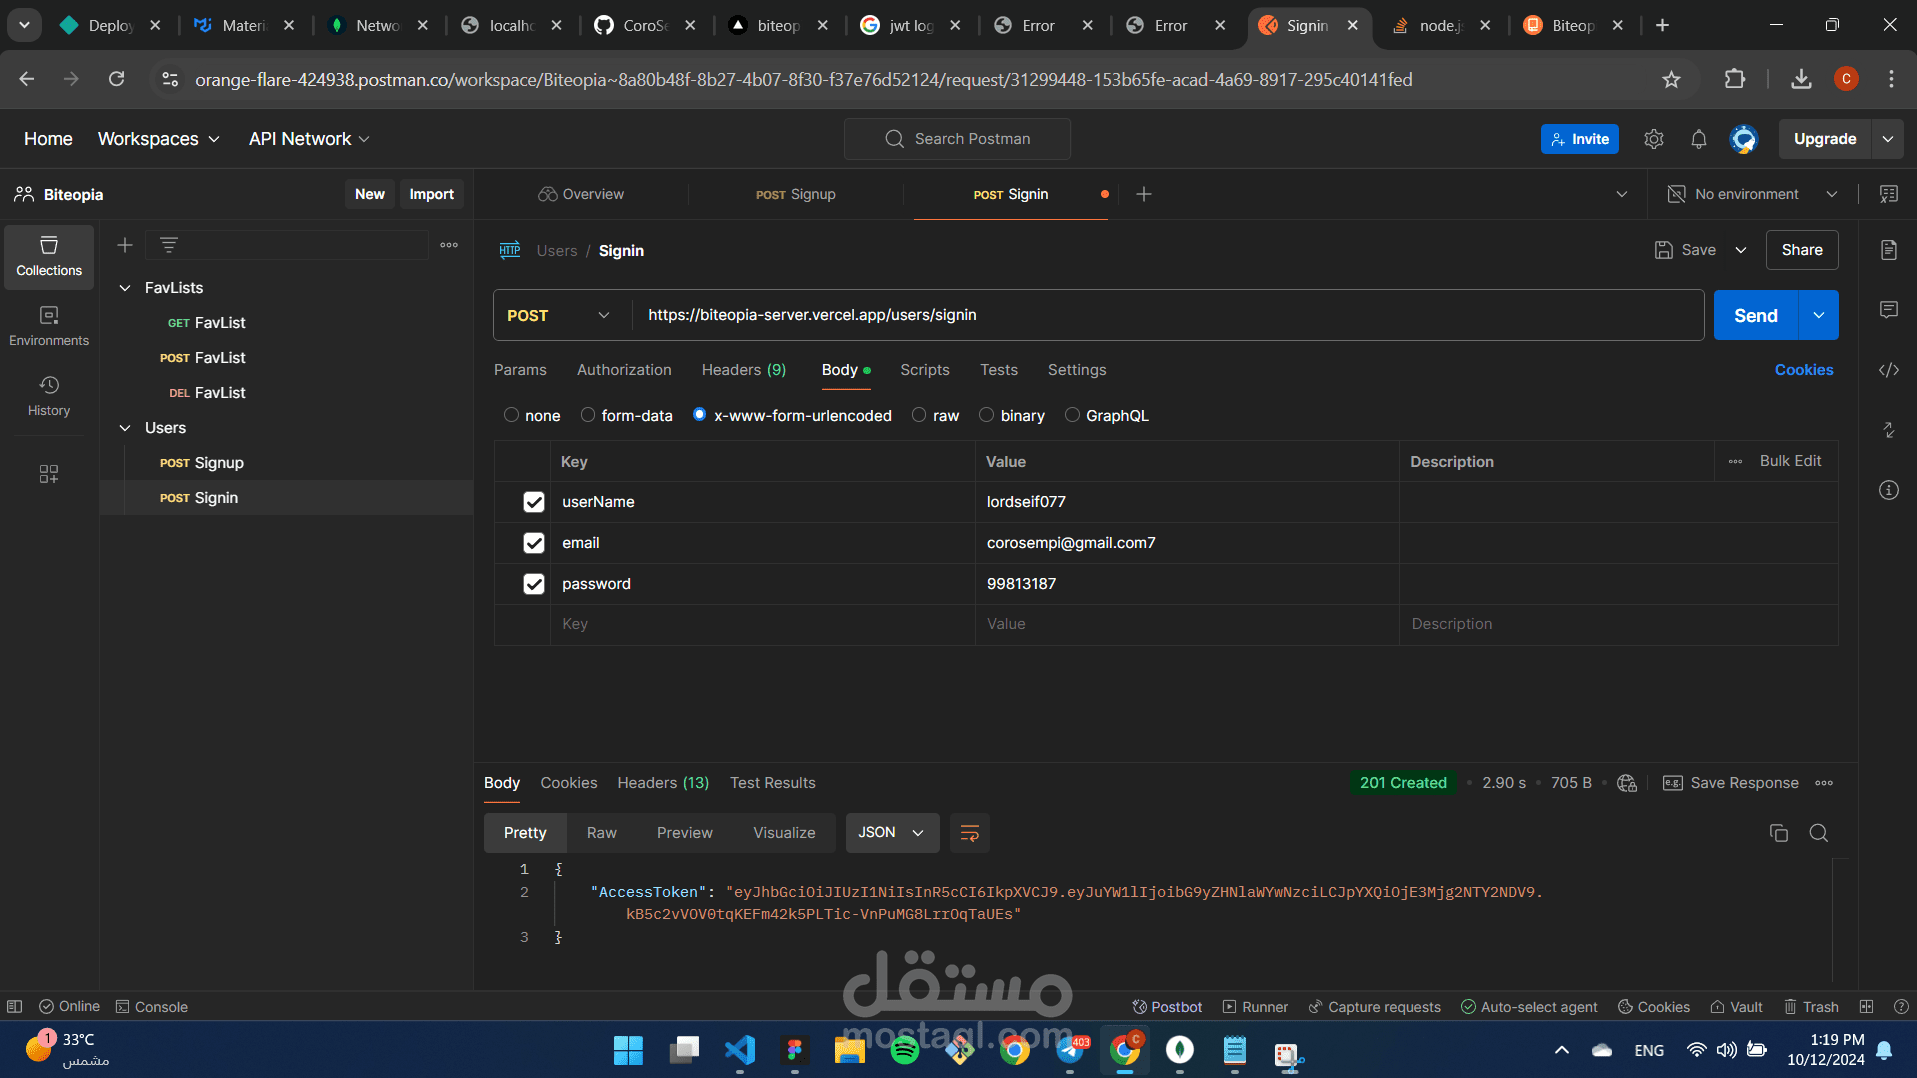Select x-www-form-urlencoded body type
Screen dimensions: 1917x1078
pyautogui.click(x=700, y=415)
